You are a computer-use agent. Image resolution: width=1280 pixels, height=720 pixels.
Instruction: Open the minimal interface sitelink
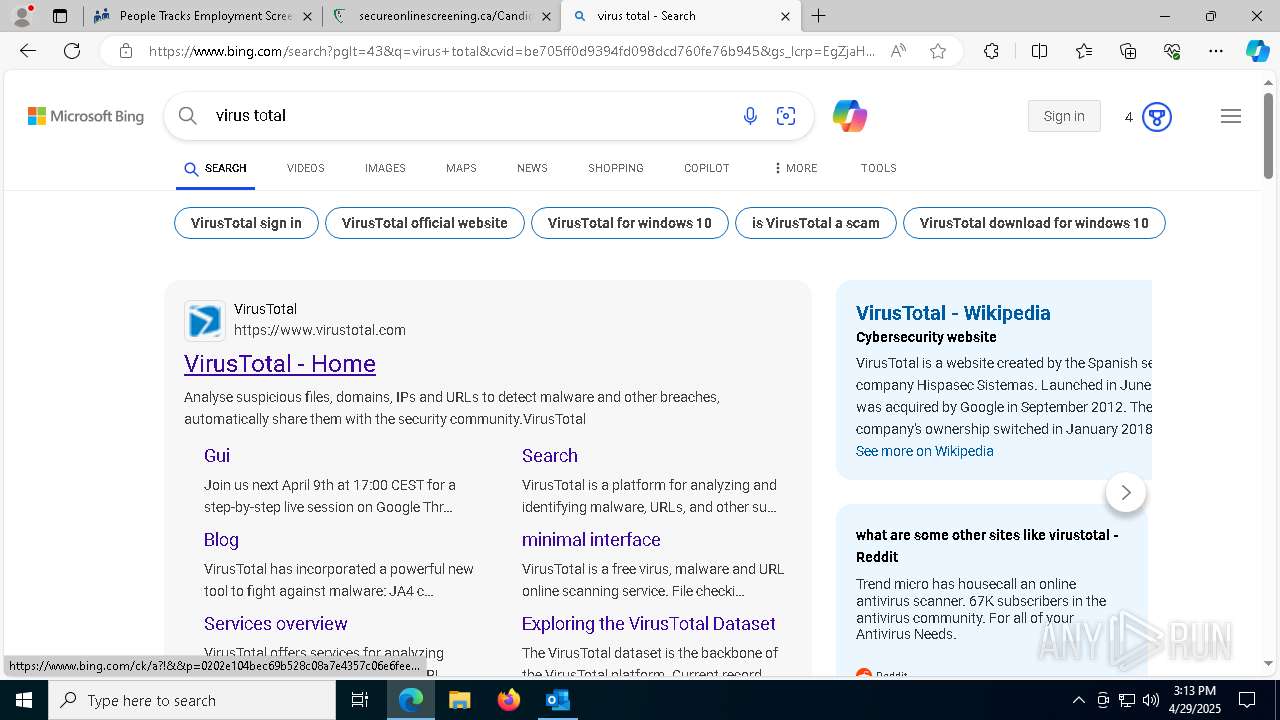pos(591,539)
